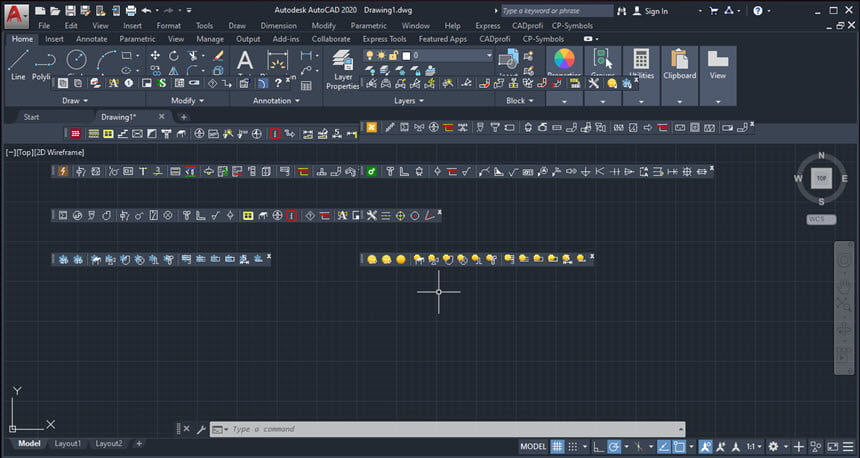Click the lightning bolt icon on electrical toolbar
This screenshot has height=458, width=860.
click(x=63, y=172)
